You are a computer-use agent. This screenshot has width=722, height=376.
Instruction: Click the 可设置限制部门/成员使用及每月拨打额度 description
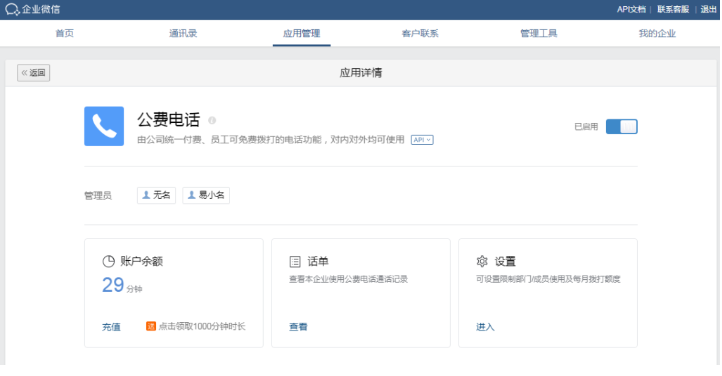pyautogui.click(x=548, y=279)
